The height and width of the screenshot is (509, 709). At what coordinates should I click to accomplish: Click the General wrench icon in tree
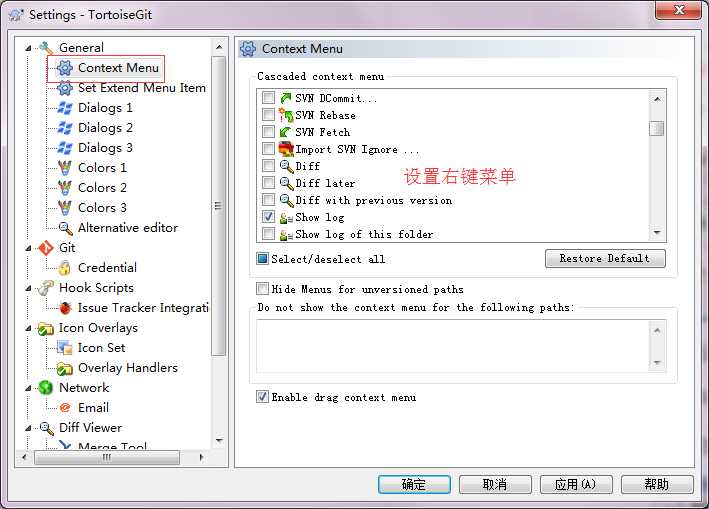[46, 47]
